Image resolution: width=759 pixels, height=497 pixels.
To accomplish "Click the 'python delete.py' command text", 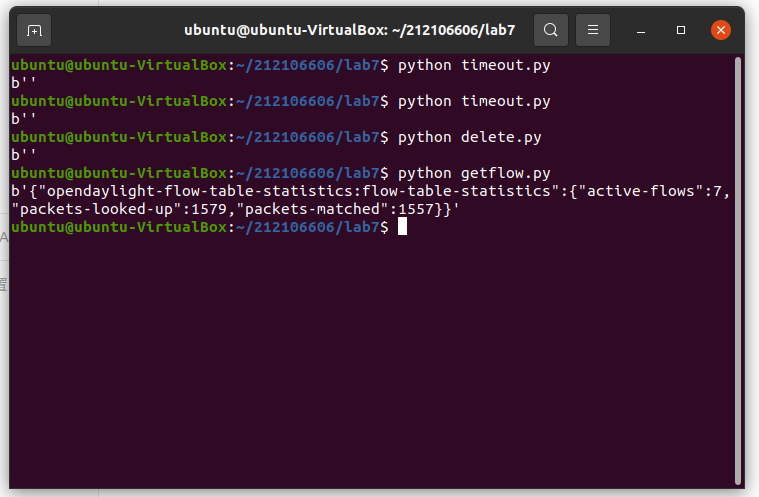I will pyautogui.click(x=470, y=137).
